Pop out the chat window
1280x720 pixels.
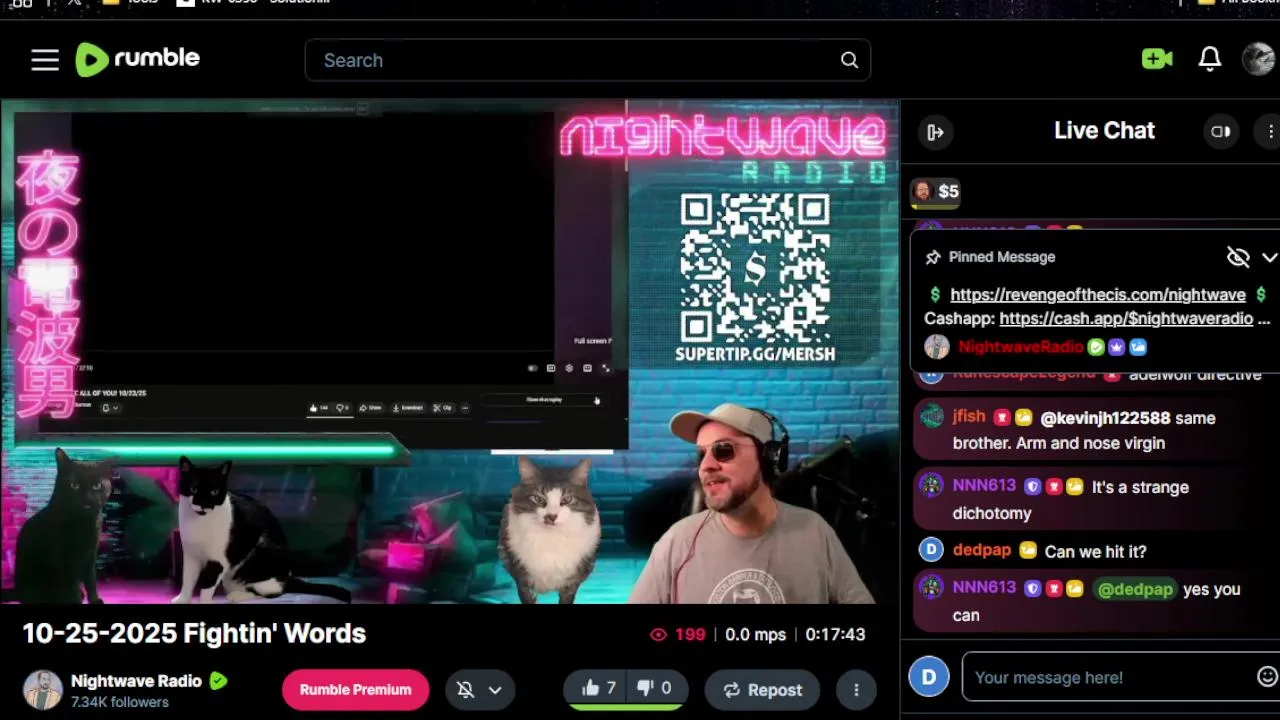[x=1221, y=131]
